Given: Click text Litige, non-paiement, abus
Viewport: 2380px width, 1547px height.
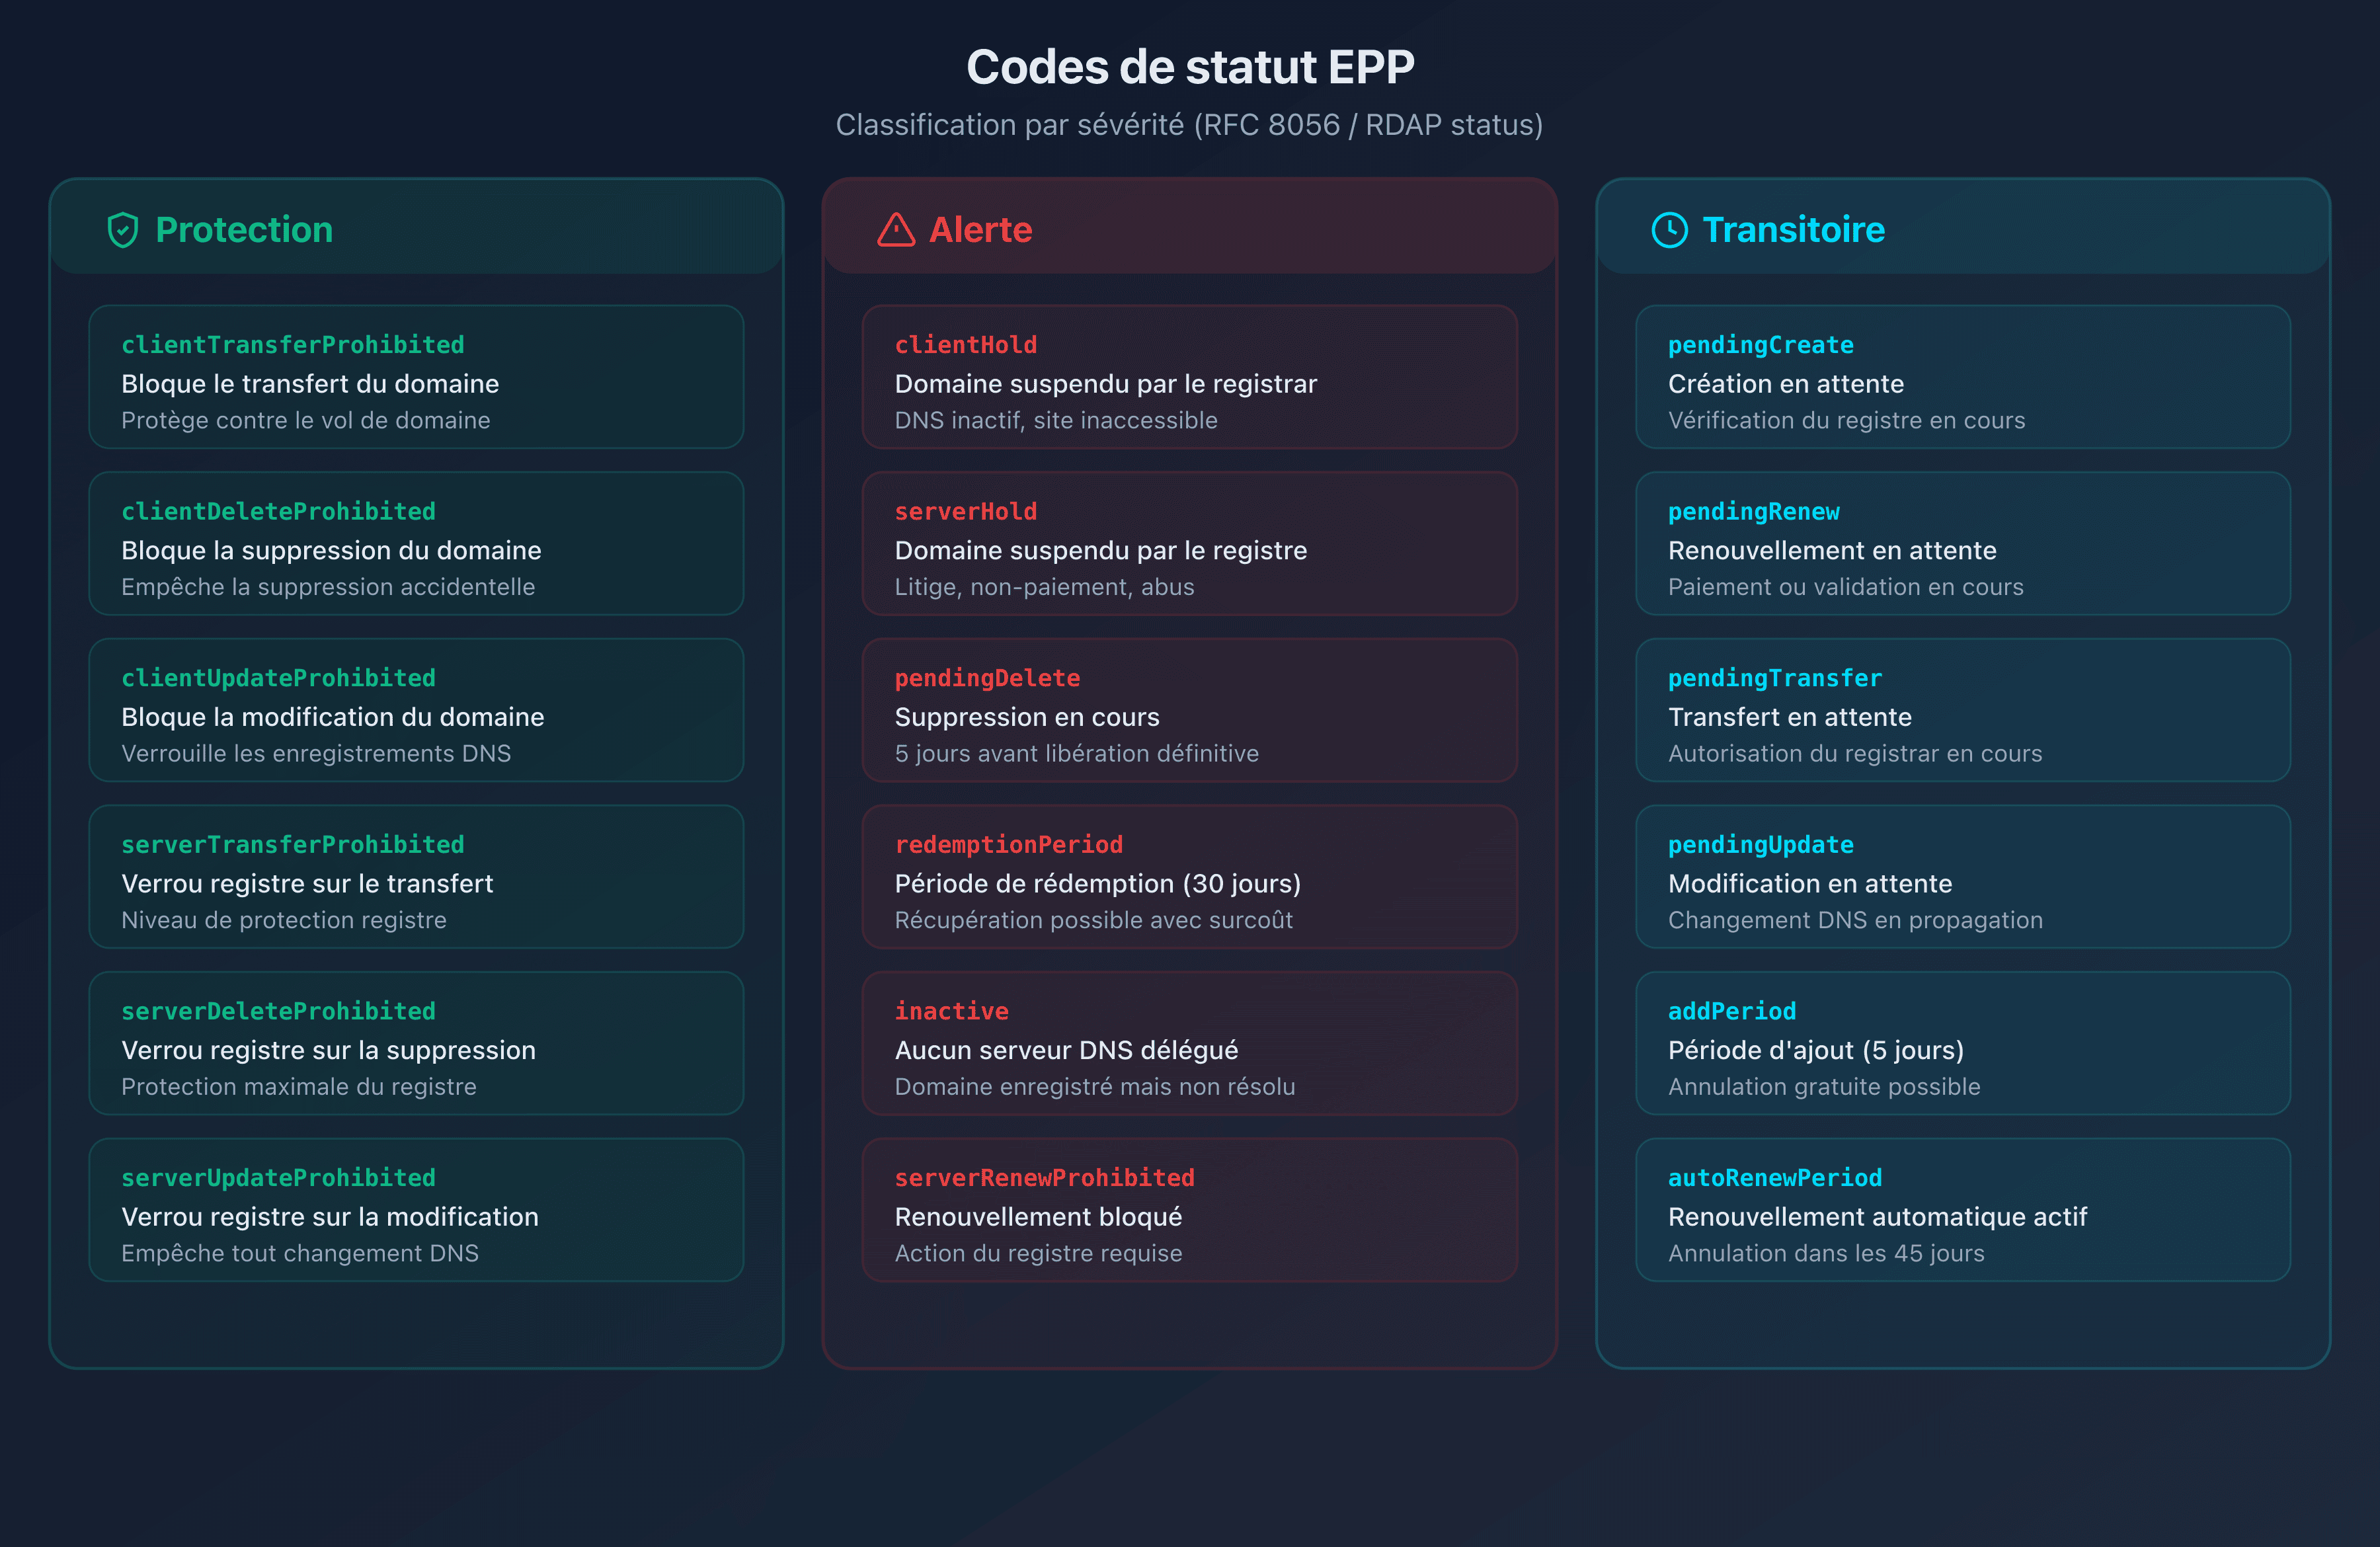Looking at the screenshot, I should 1044,587.
